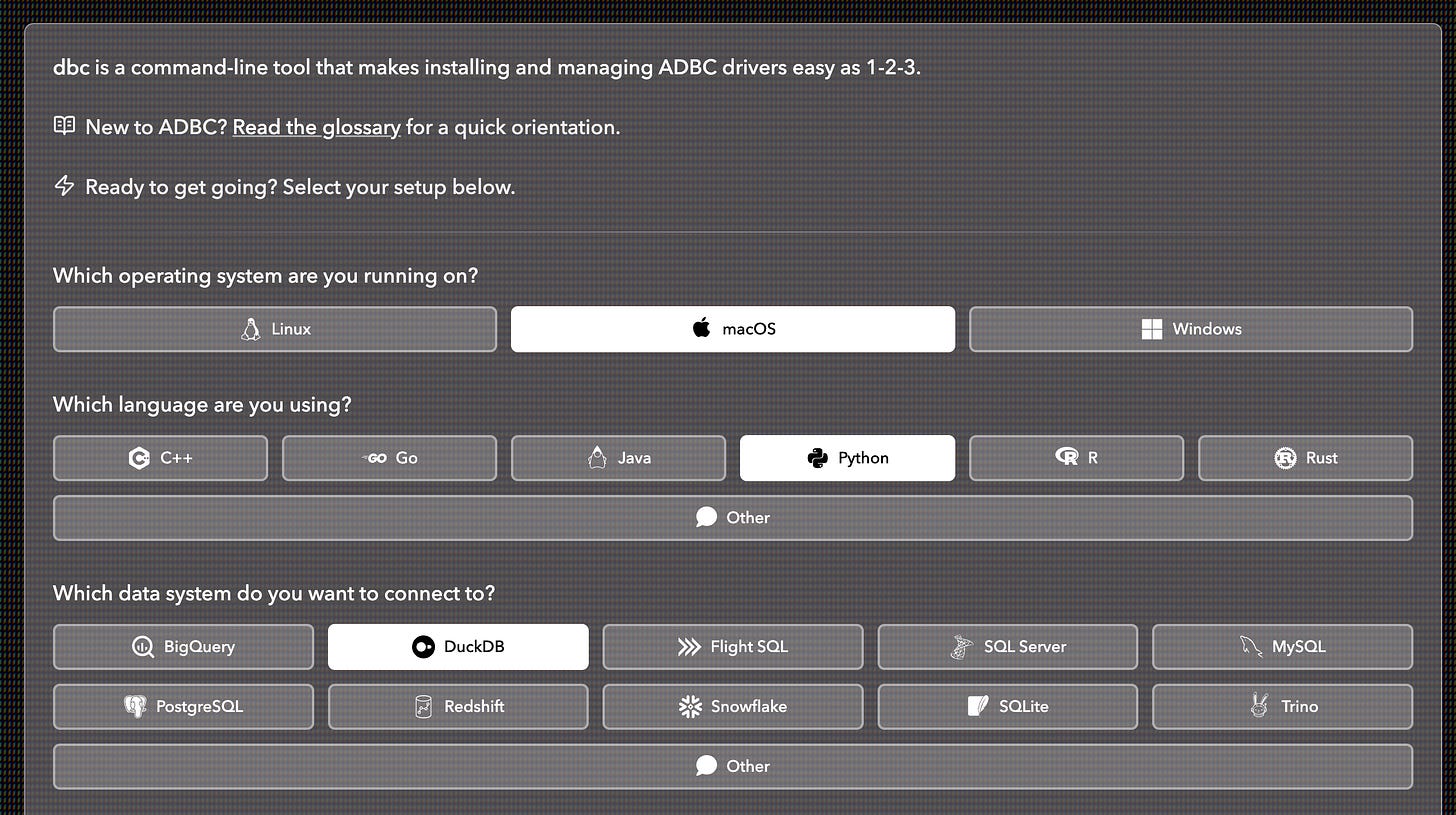Choose the macOS operating system option
1456x815 pixels.
[733, 329]
